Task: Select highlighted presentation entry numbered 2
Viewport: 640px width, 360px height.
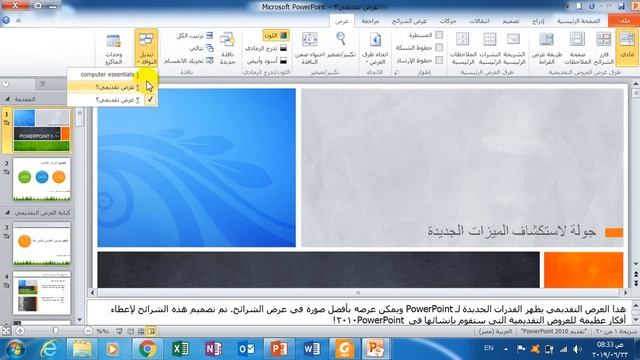Action: pyautogui.click(x=112, y=87)
